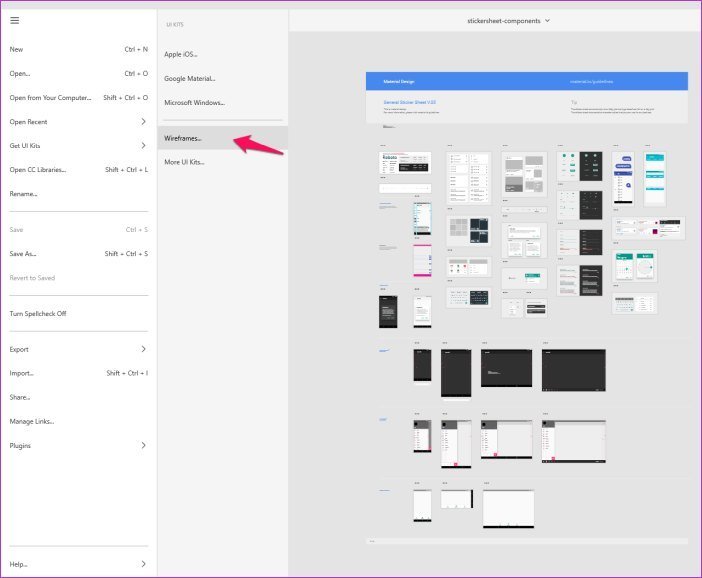Click the Material Design blue header banner
Image resolution: width=702 pixels, height=578 pixels.
tap(526, 81)
